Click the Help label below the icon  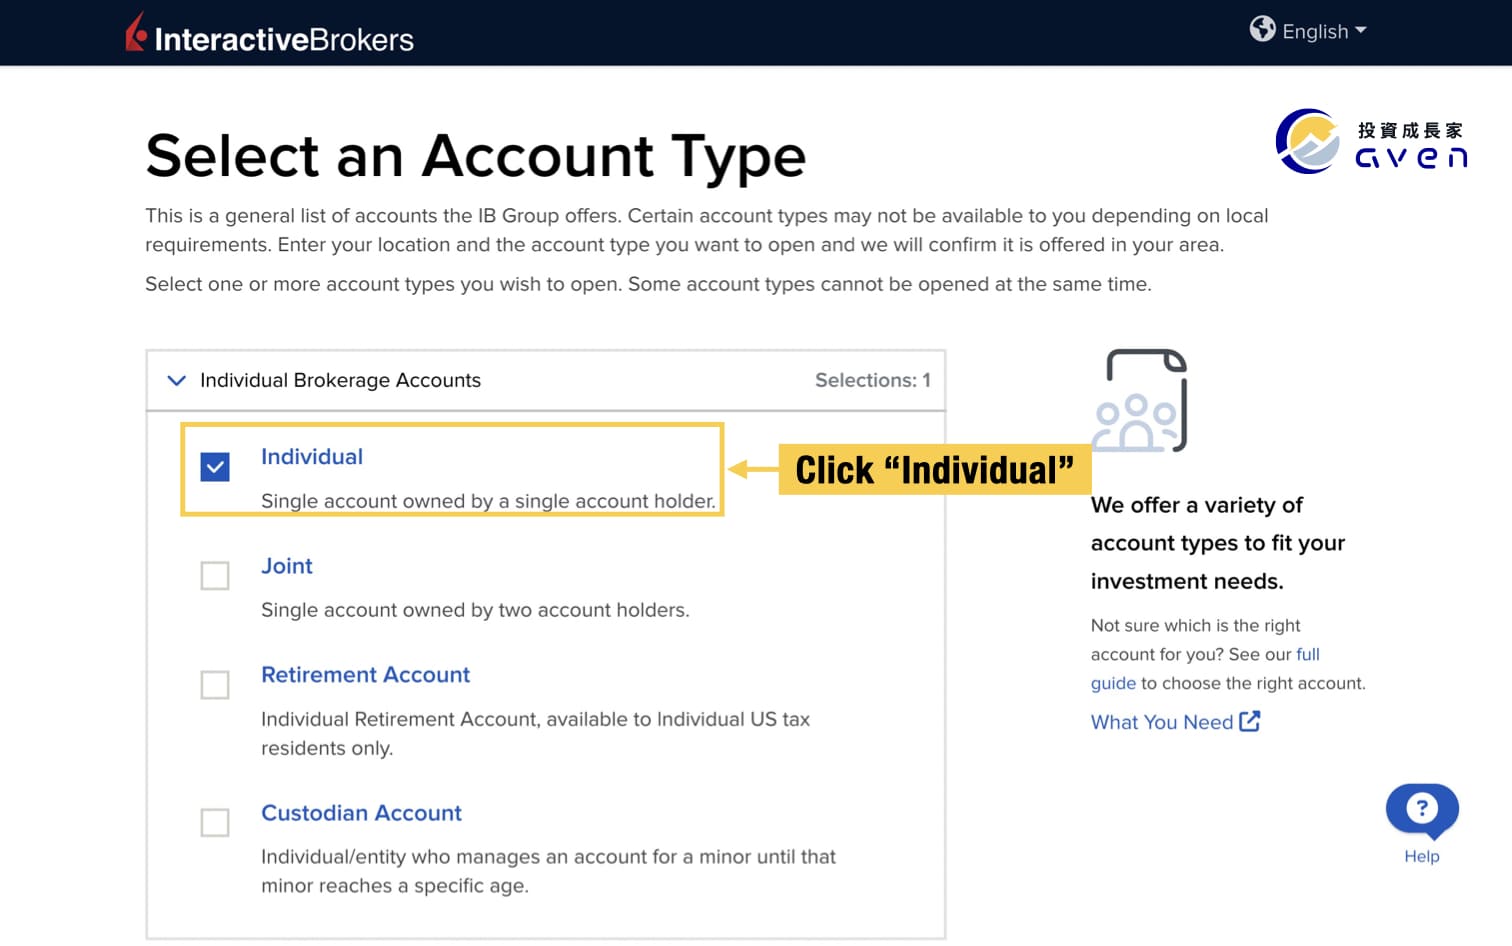[1422, 856]
